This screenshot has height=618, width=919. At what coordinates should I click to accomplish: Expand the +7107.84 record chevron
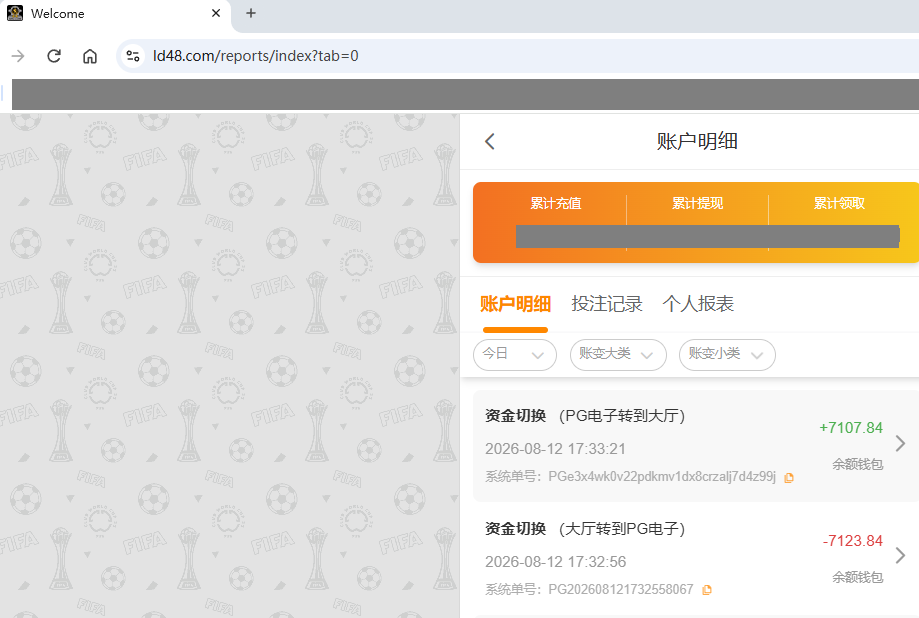coord(901,443)
